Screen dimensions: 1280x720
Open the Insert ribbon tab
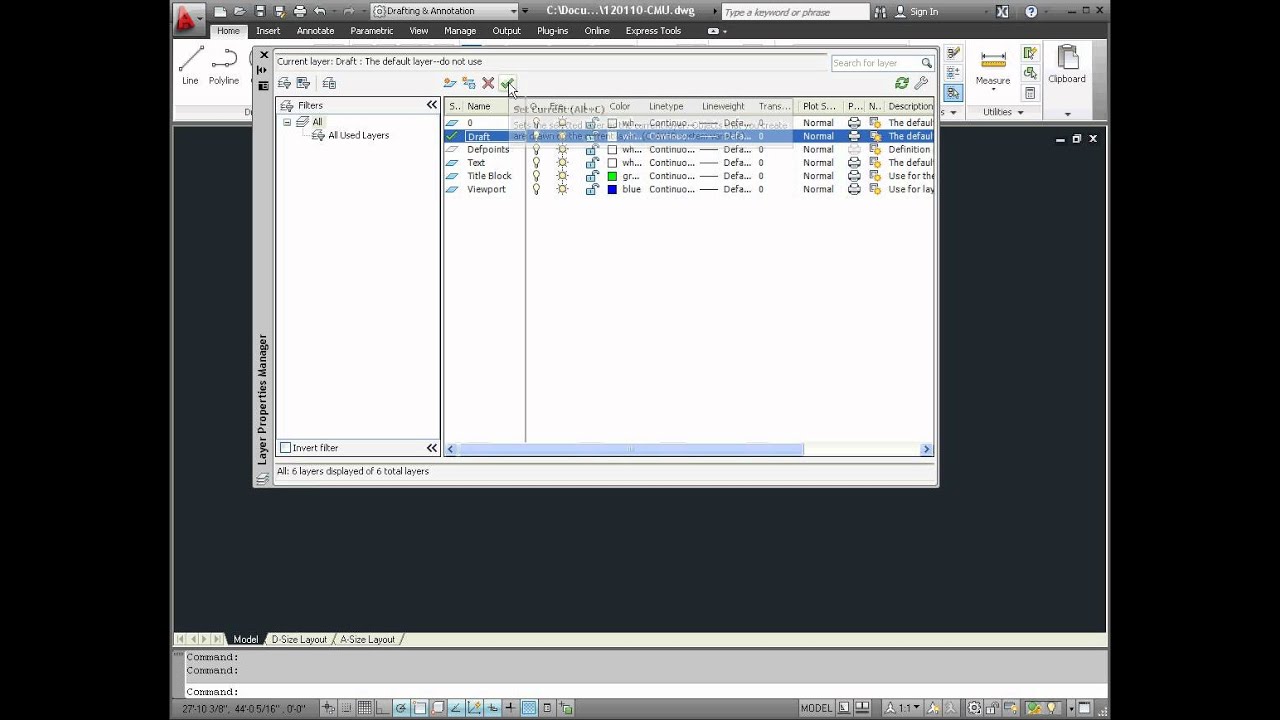[267, 31]
